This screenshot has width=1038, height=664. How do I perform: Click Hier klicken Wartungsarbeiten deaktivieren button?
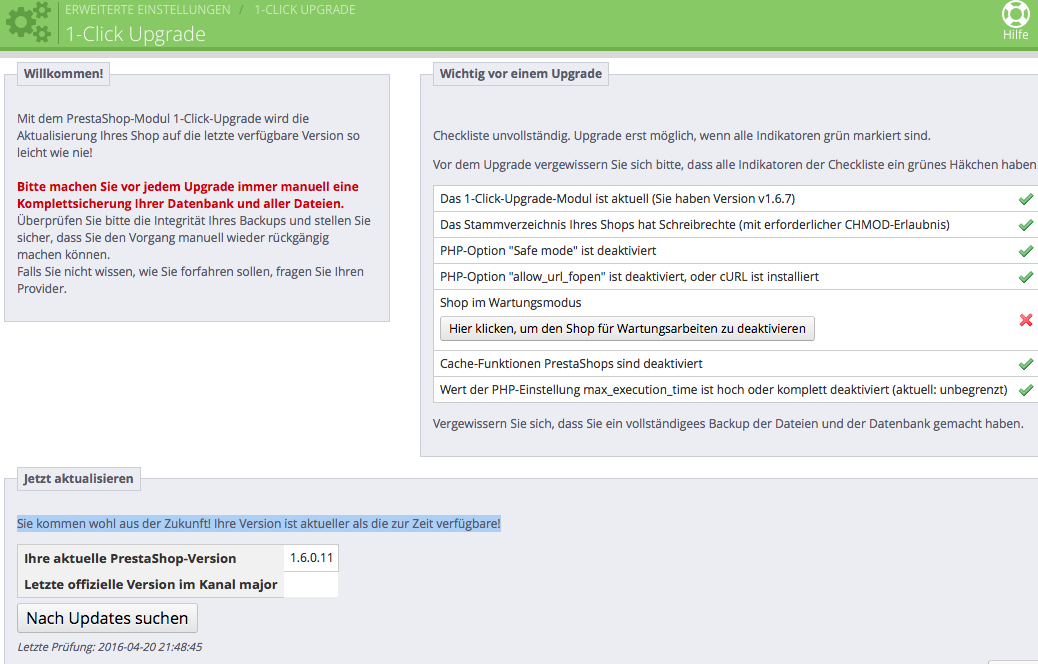coord(627,328)
